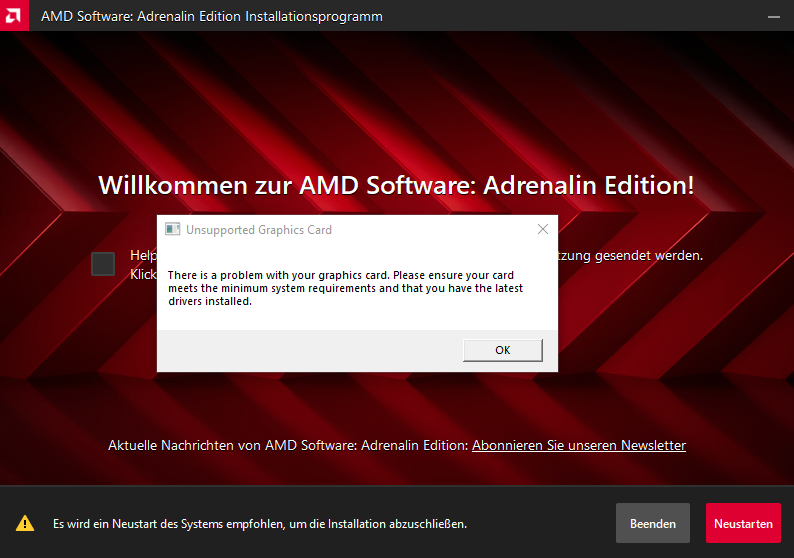Screen dimensions: 794x558
Task: Click the dialog's small window icon
Action: pos(173,229)
